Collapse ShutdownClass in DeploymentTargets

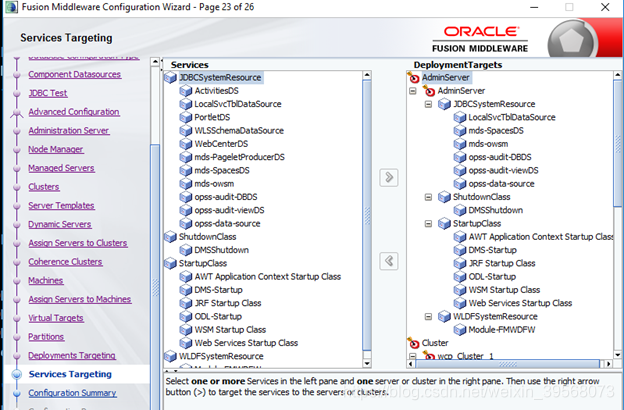[428, 197]
